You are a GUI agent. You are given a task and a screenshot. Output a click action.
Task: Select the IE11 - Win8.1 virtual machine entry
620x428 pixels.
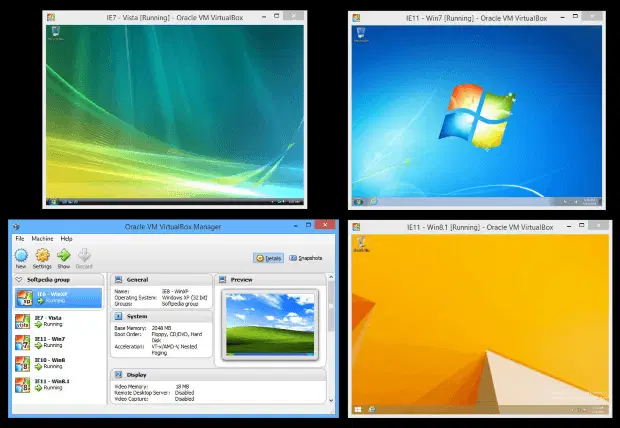tap(59, 385)
